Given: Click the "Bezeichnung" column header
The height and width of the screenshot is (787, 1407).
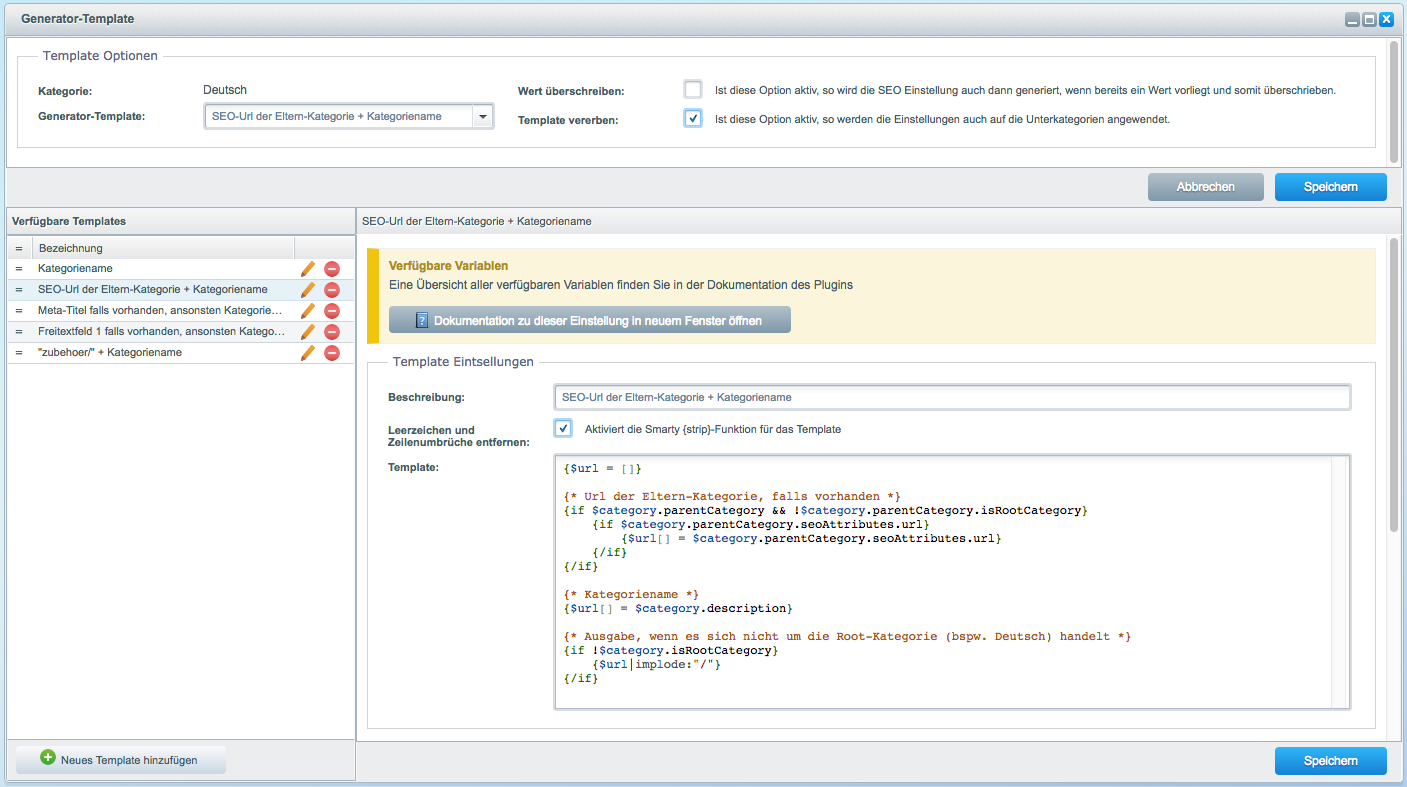Looking at the screenshot, I should tap(163, 248).
